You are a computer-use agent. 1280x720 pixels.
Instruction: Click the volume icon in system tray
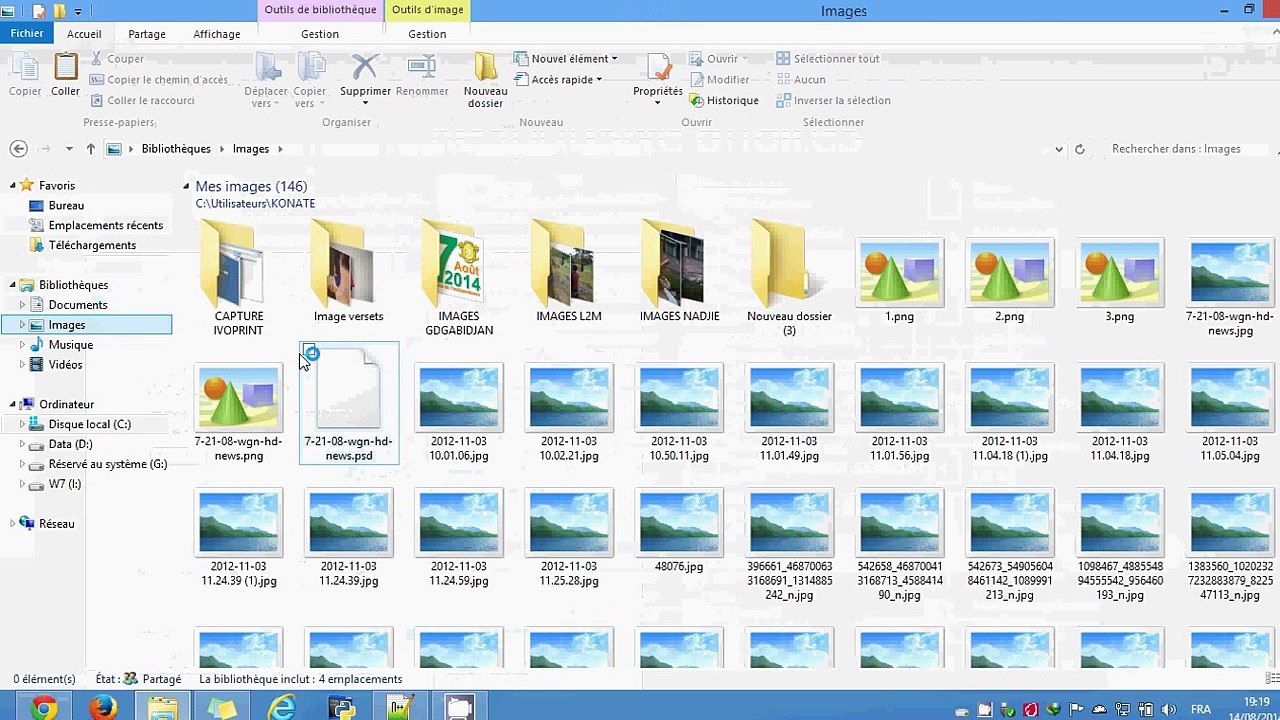[1169, 710]
